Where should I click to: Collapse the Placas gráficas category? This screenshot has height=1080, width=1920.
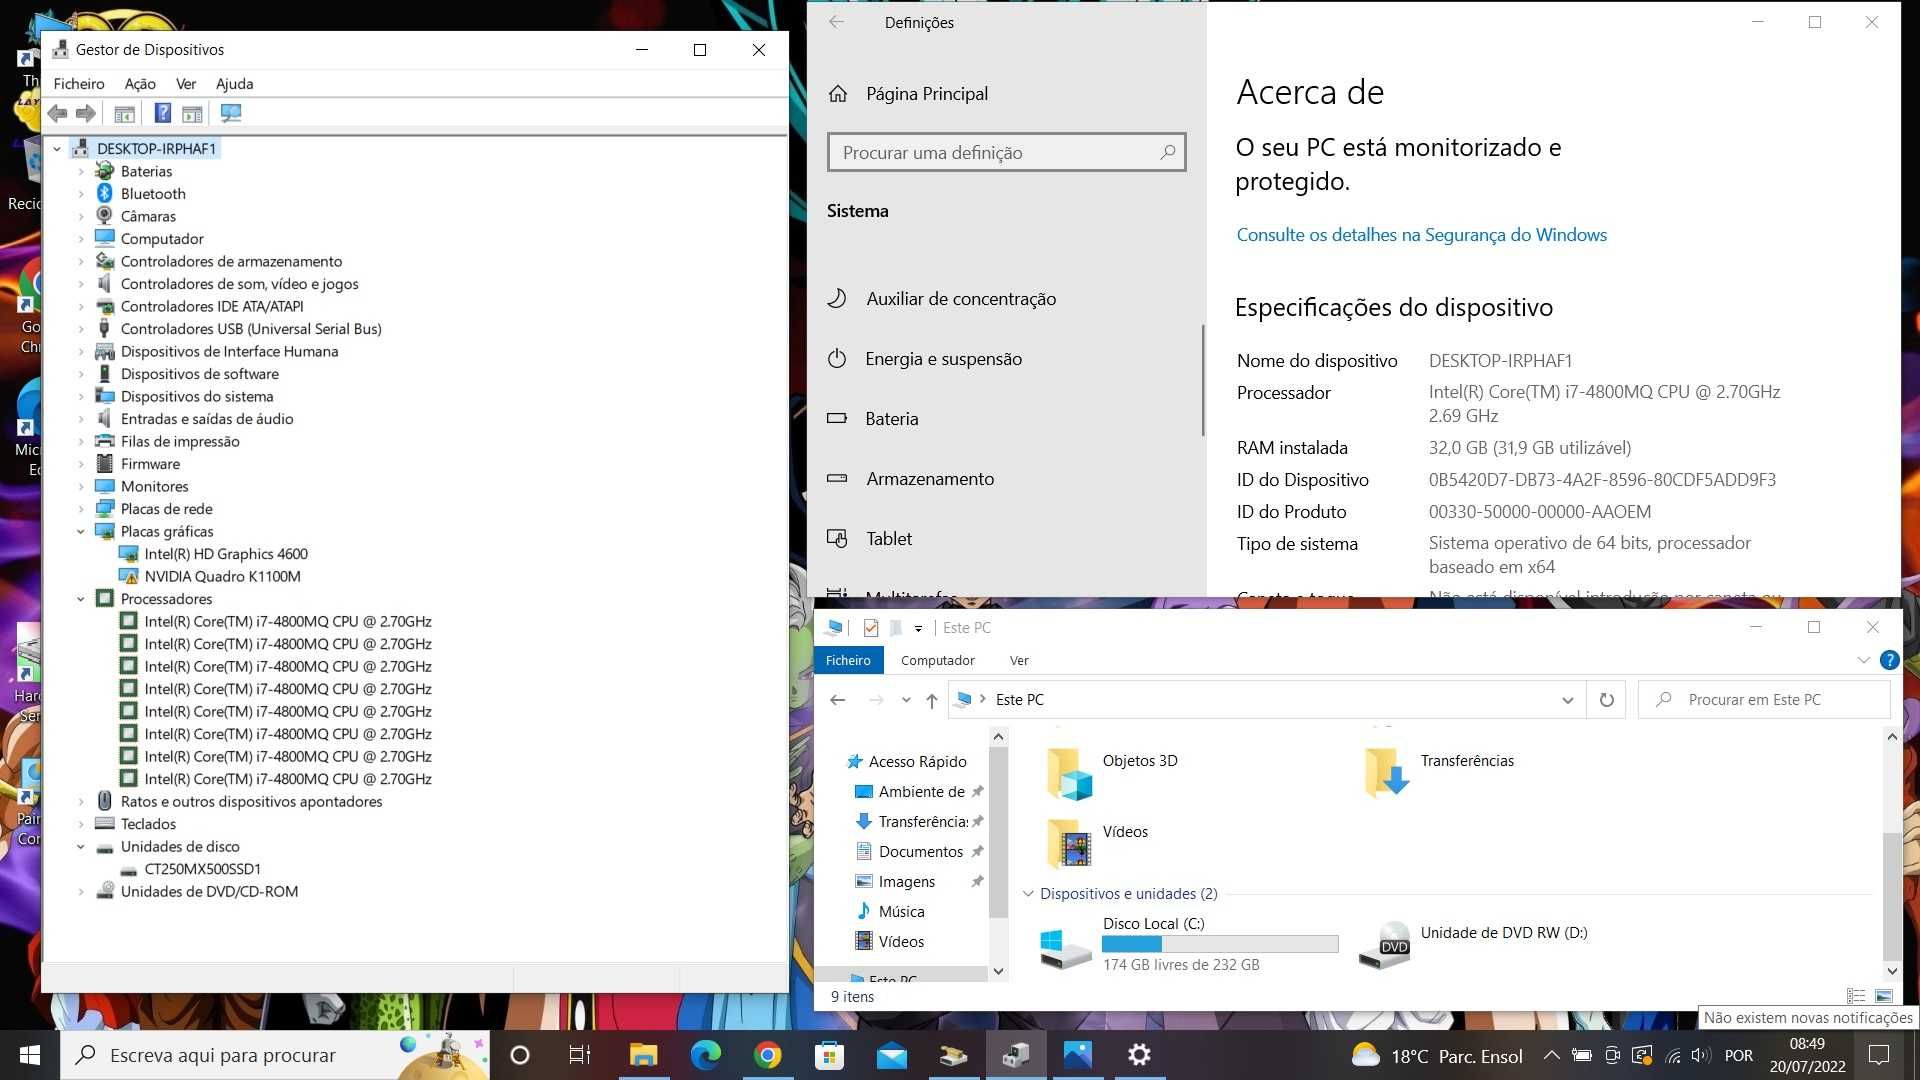tap(81, 532)
